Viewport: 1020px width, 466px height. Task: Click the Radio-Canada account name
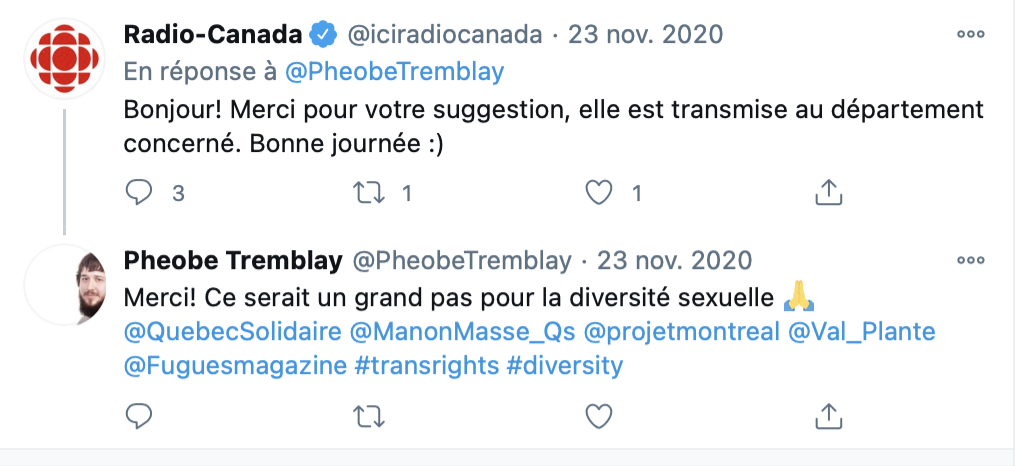[213, 34]
